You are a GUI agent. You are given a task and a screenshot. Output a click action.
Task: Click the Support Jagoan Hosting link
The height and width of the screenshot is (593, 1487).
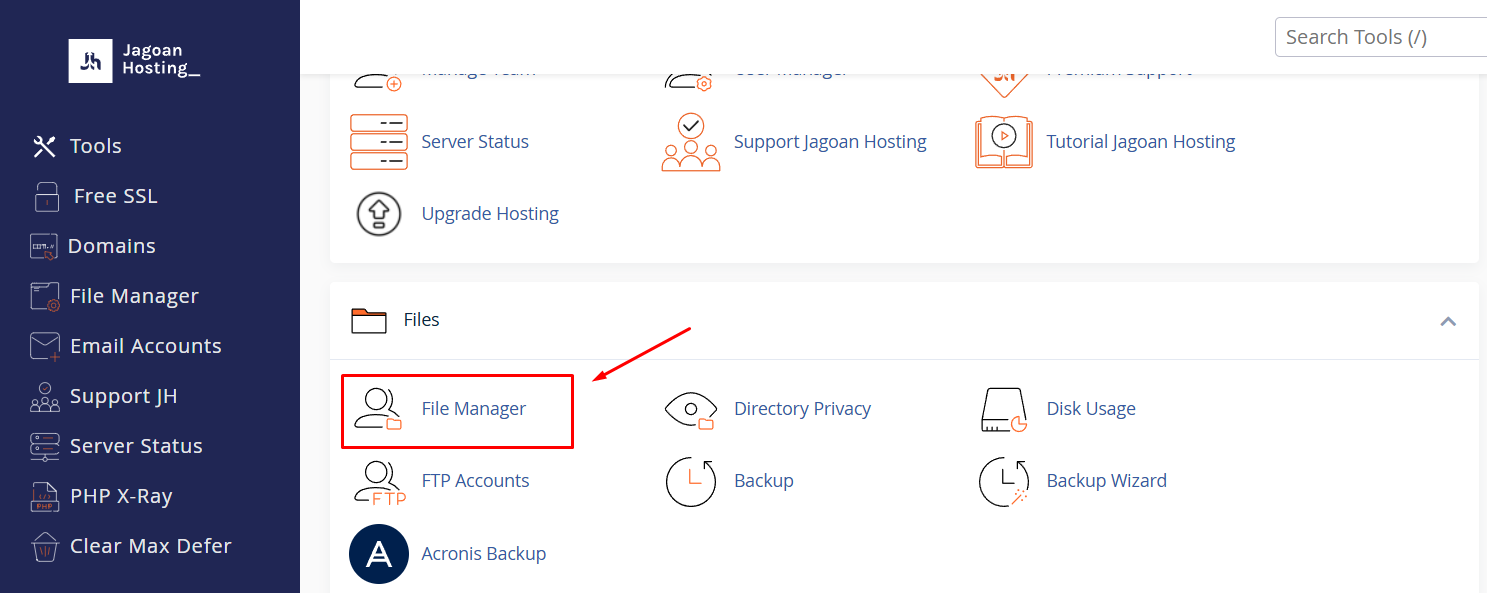(x=830, y=142)
